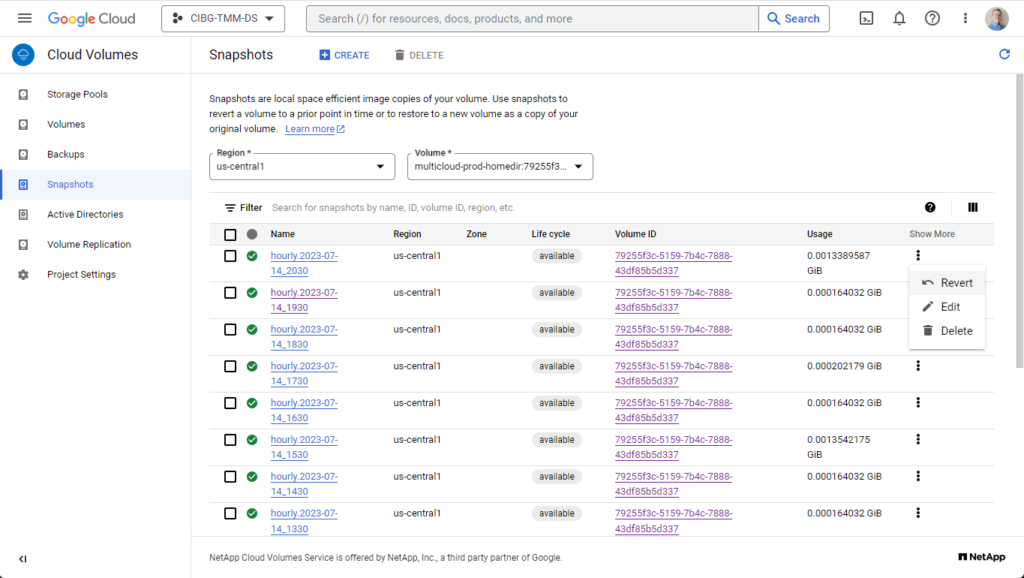Screen dimensions: 1024x578
Task: Select checkbox for hourly.2023-07-14_1430 snapshot
Action: click(230, 477)
